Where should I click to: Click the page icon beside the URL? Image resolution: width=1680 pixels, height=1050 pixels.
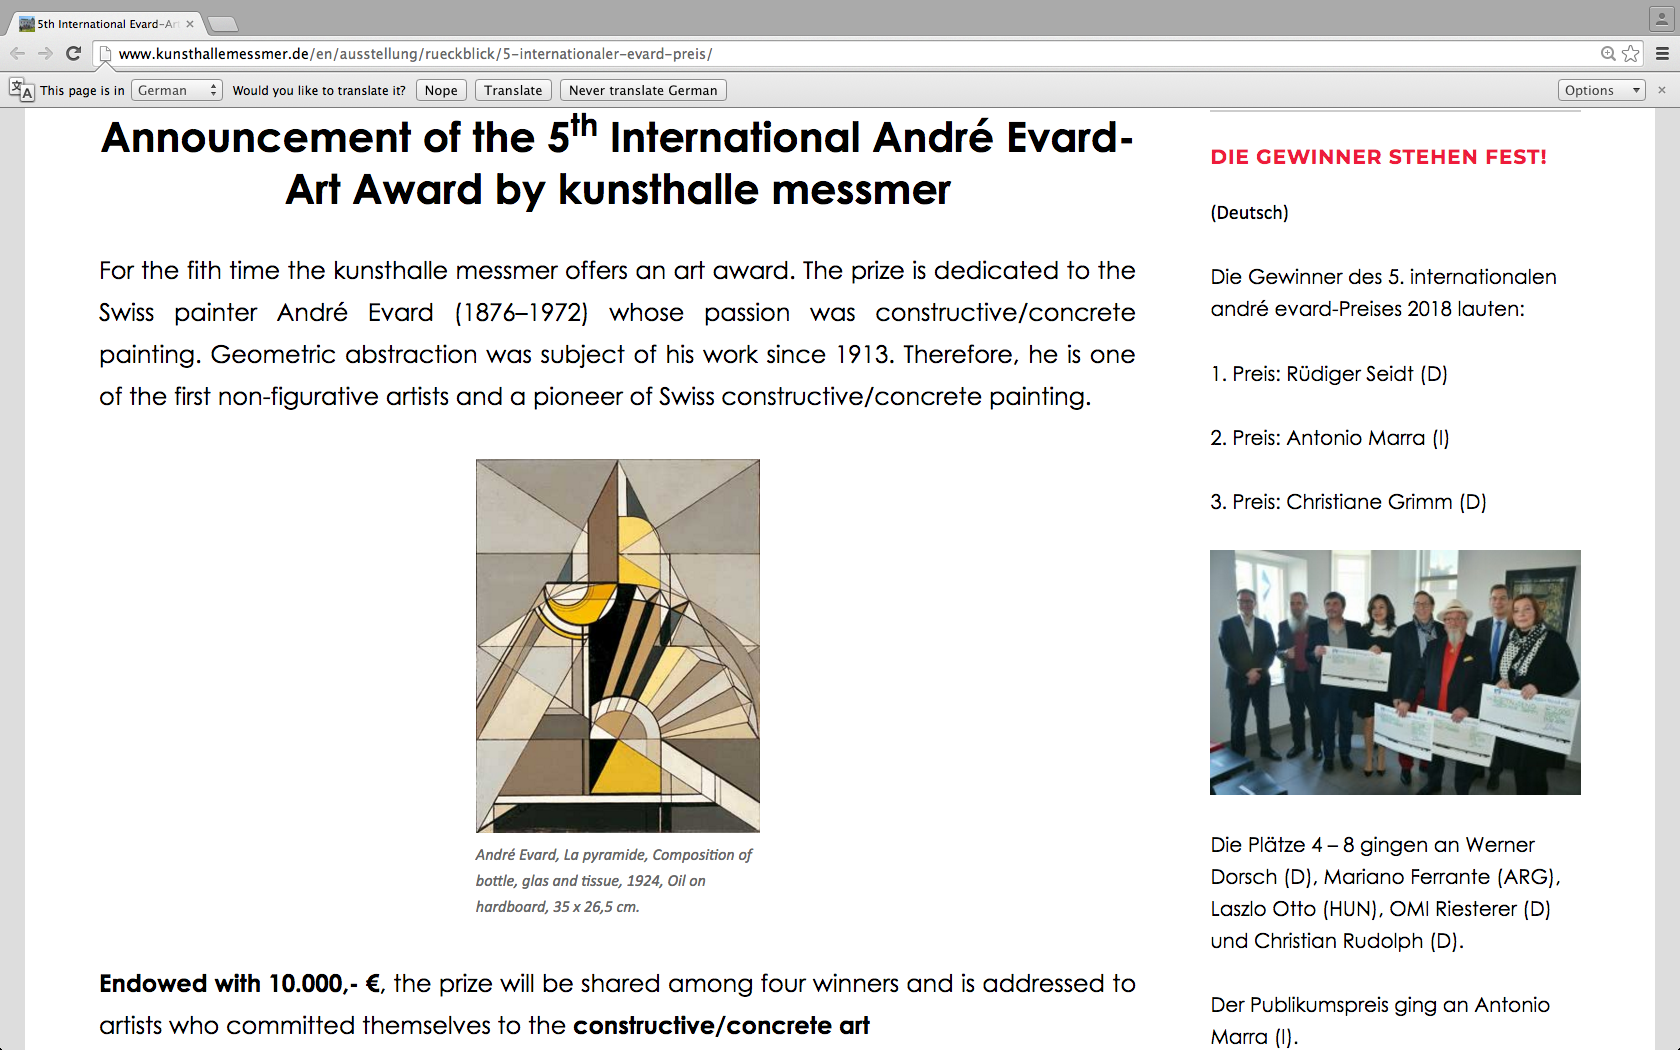click(x=105, y=54)
